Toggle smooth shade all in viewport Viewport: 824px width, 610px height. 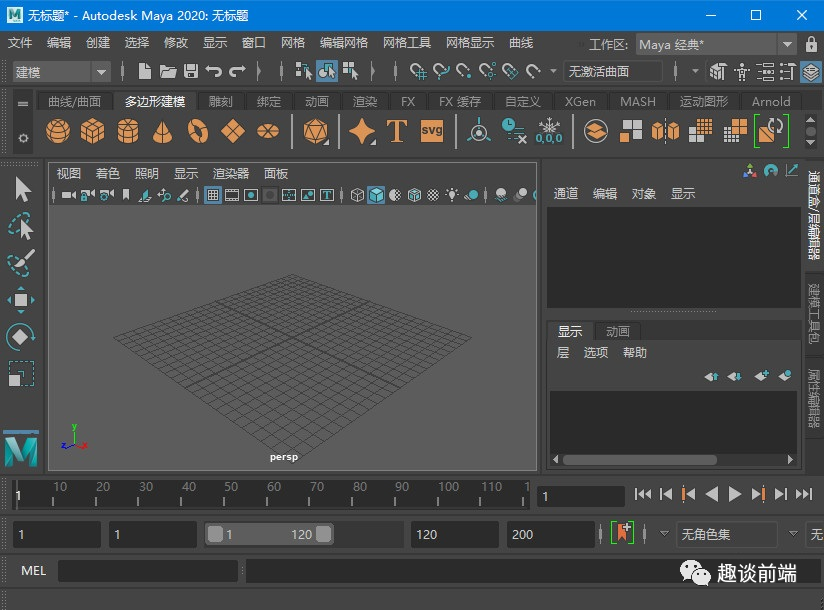click(376, 195)
